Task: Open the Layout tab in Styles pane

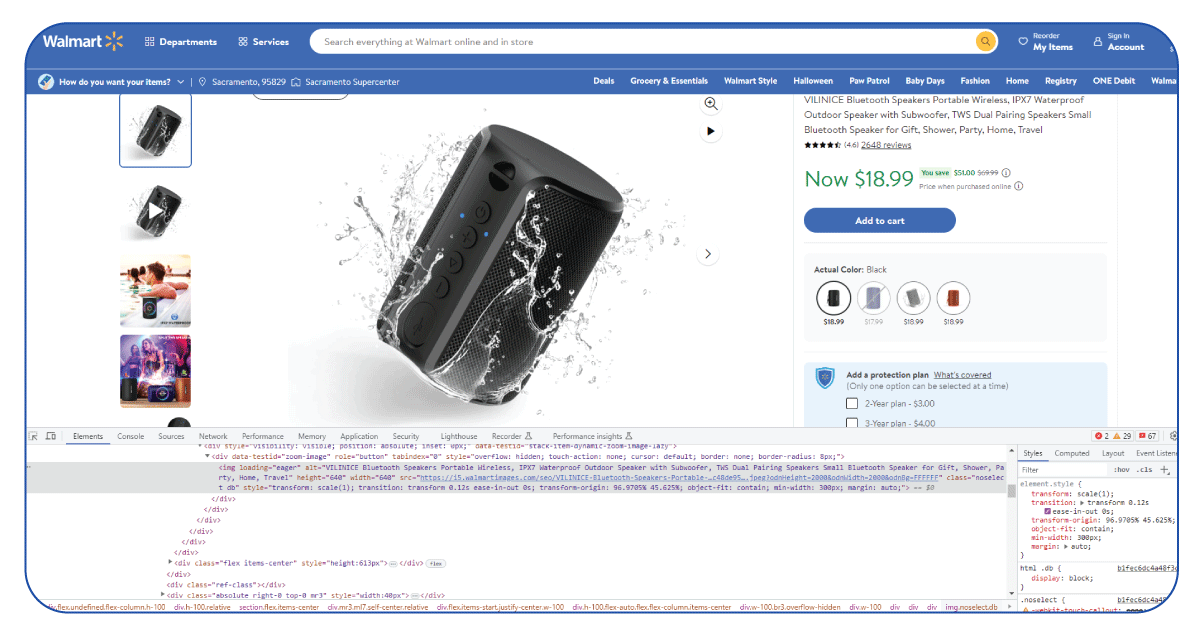Action: (1113, 453)
